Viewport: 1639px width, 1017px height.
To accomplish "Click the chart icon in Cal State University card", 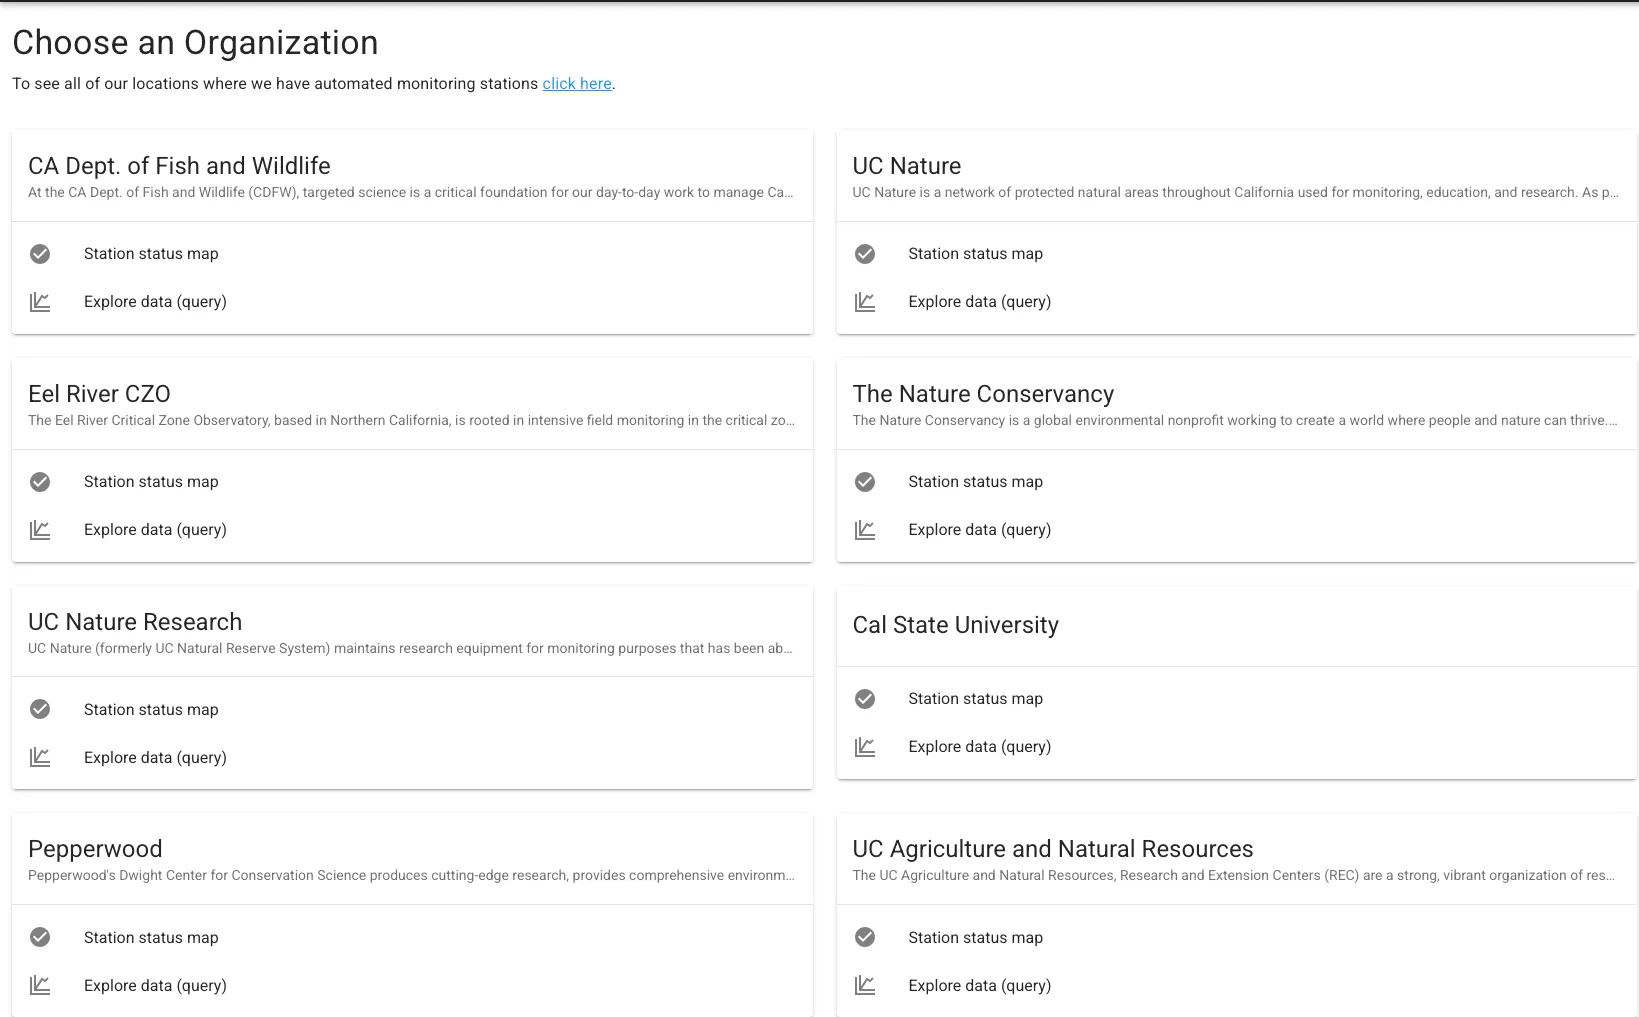I will pos(865,747).
